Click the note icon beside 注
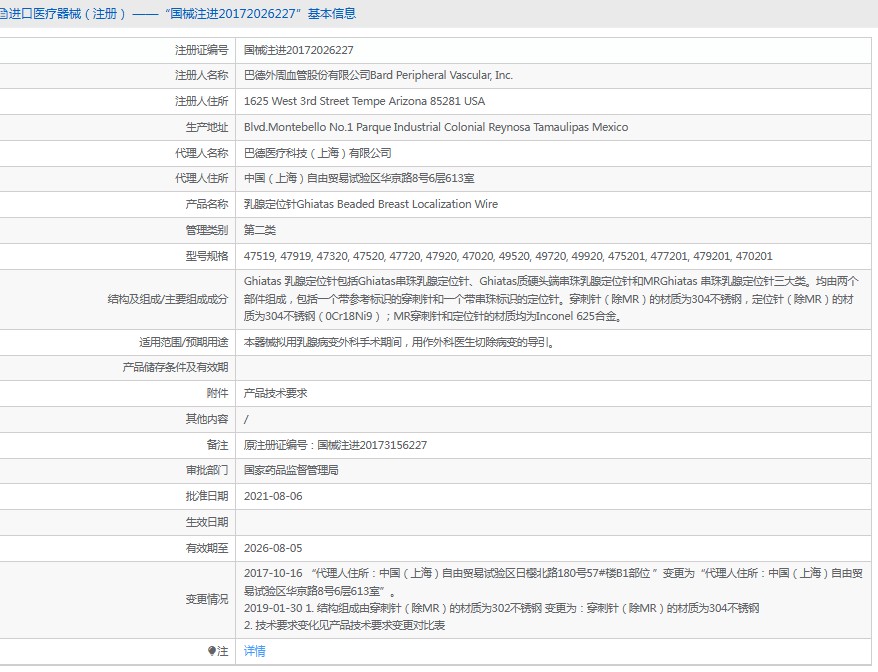This screenshot has height=672, width=878. (x=212, y=651)
